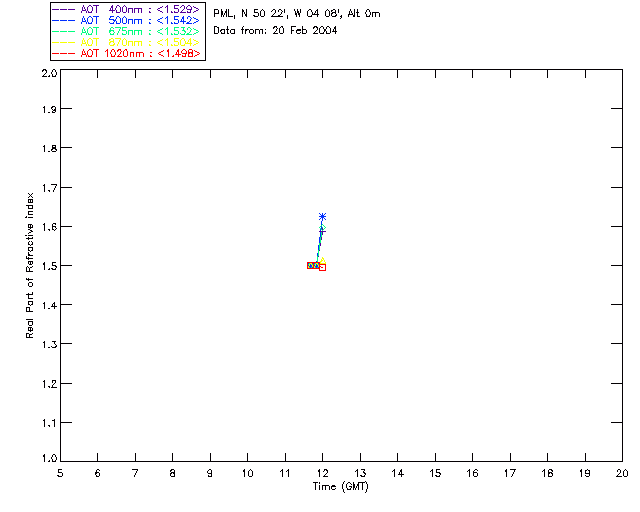Screen dimensions: 640x512
Task: Click y-axis tick label 1.0
Action: point(49,459)
